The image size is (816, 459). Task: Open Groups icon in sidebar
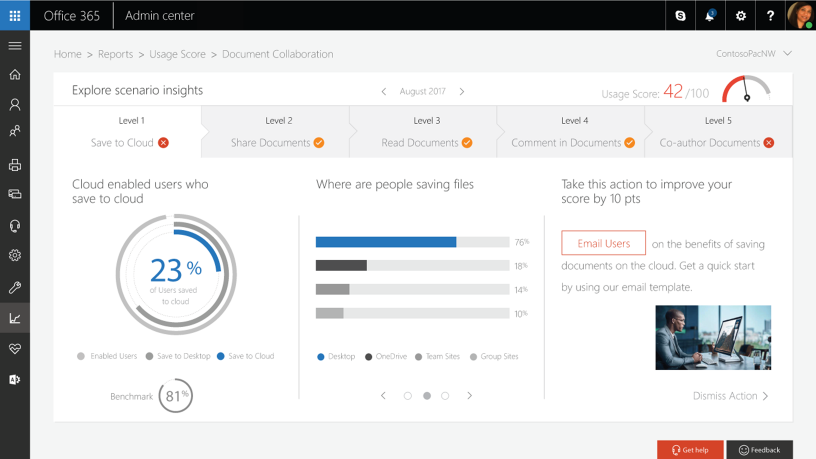pos(15,131)
